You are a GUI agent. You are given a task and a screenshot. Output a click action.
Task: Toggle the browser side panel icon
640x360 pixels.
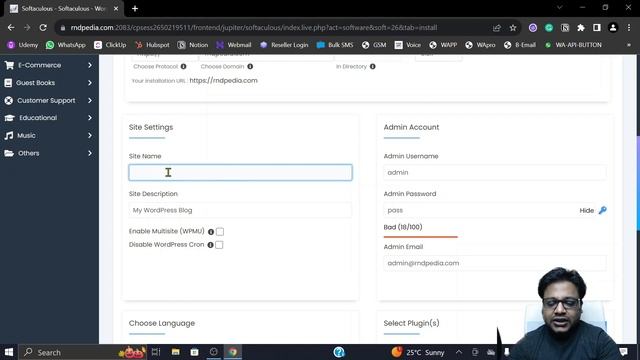coord(597,28)
